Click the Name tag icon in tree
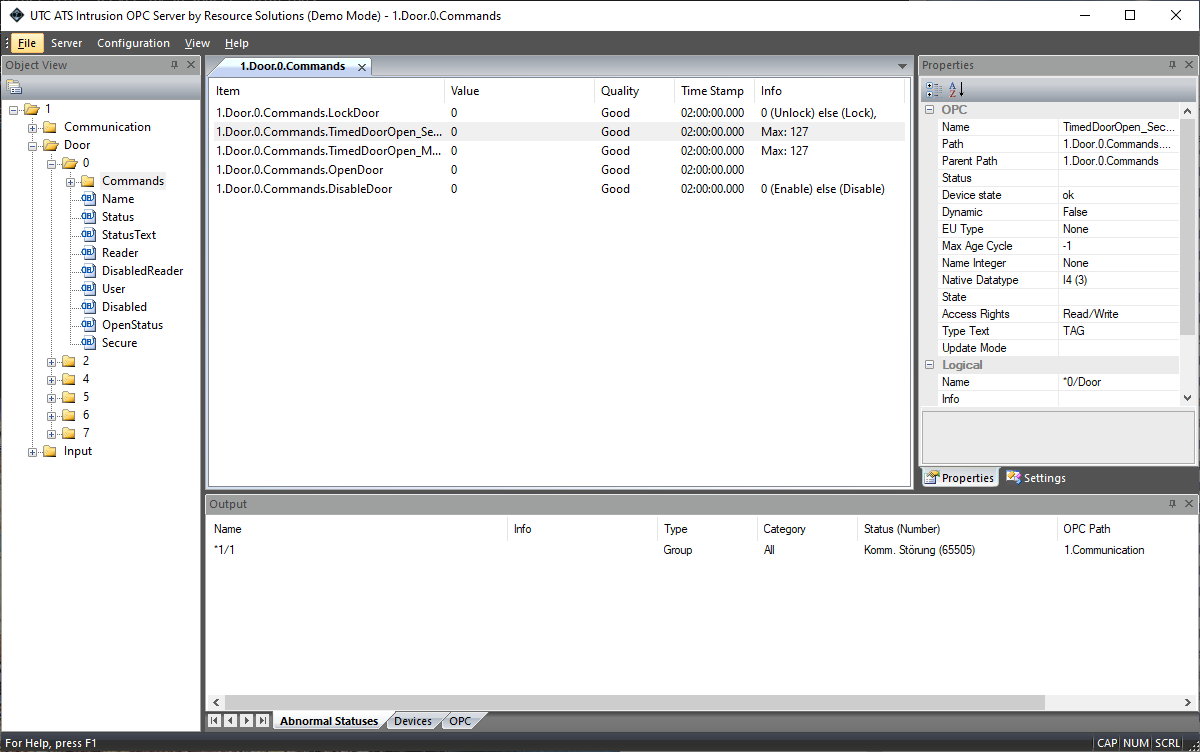Image resolution: width=1200 pixels, height=752 pixels. coord(88,199)
